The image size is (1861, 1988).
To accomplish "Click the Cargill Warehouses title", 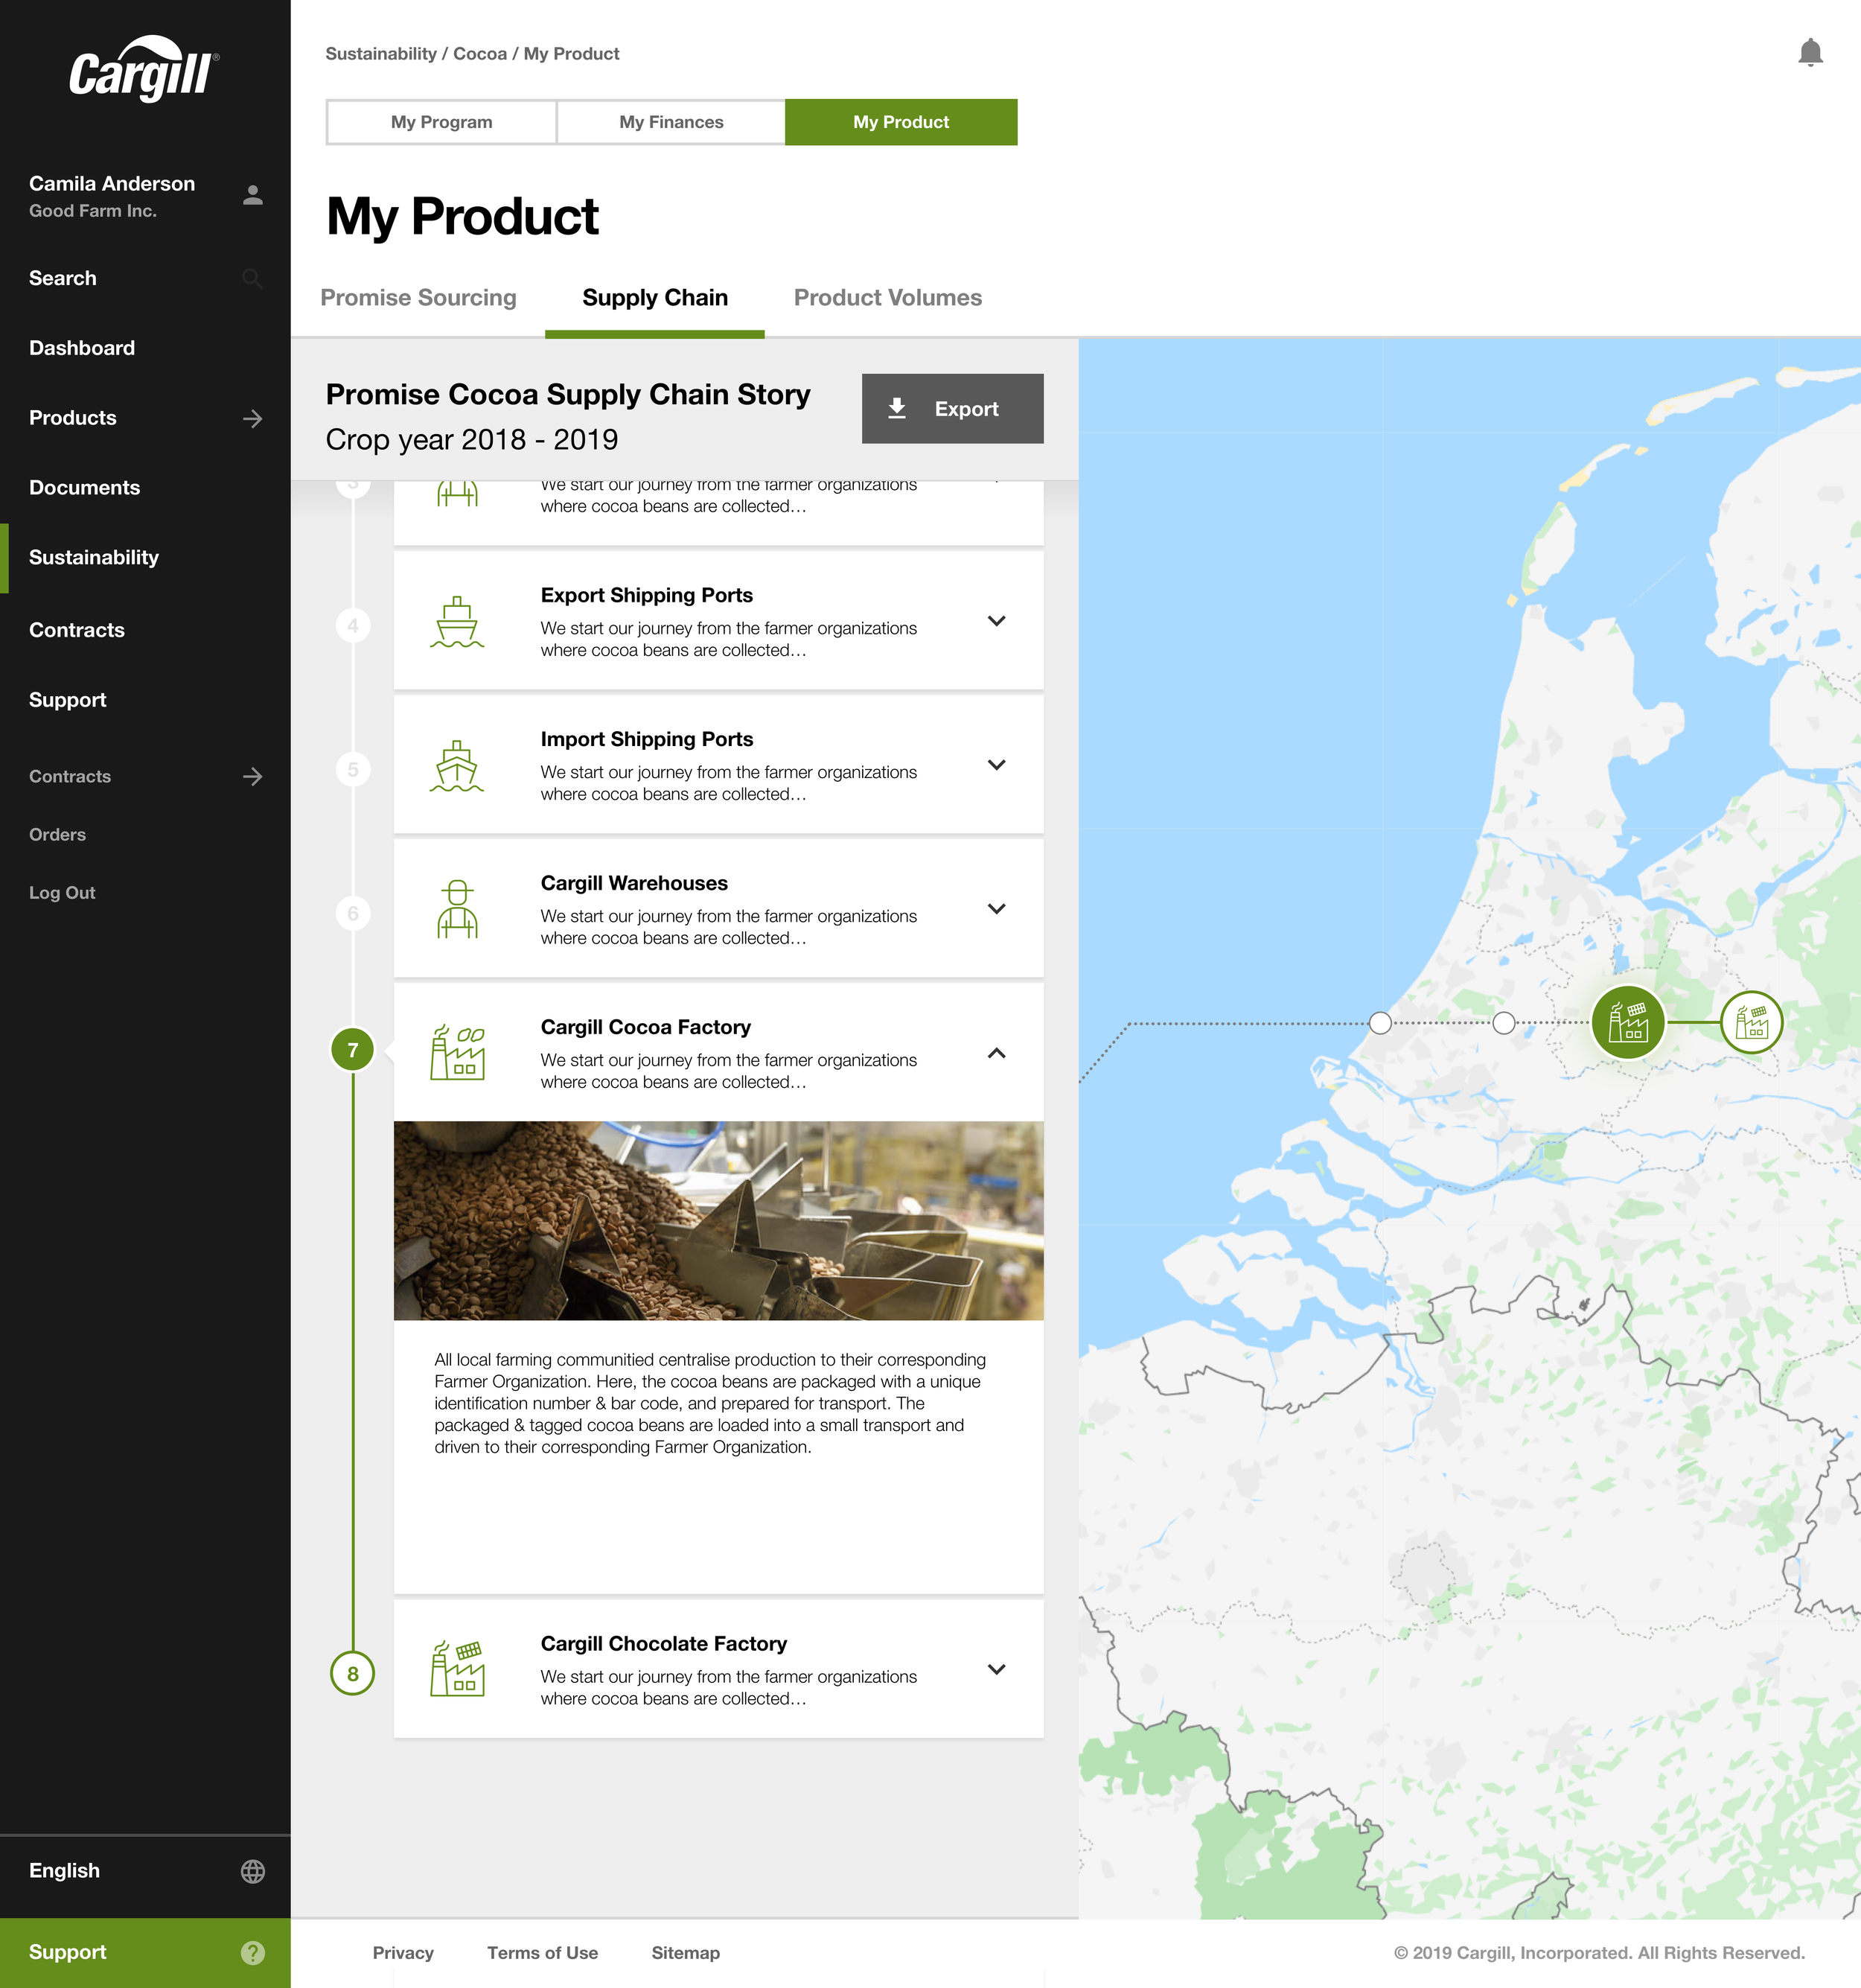I will (x=634, y=883).
